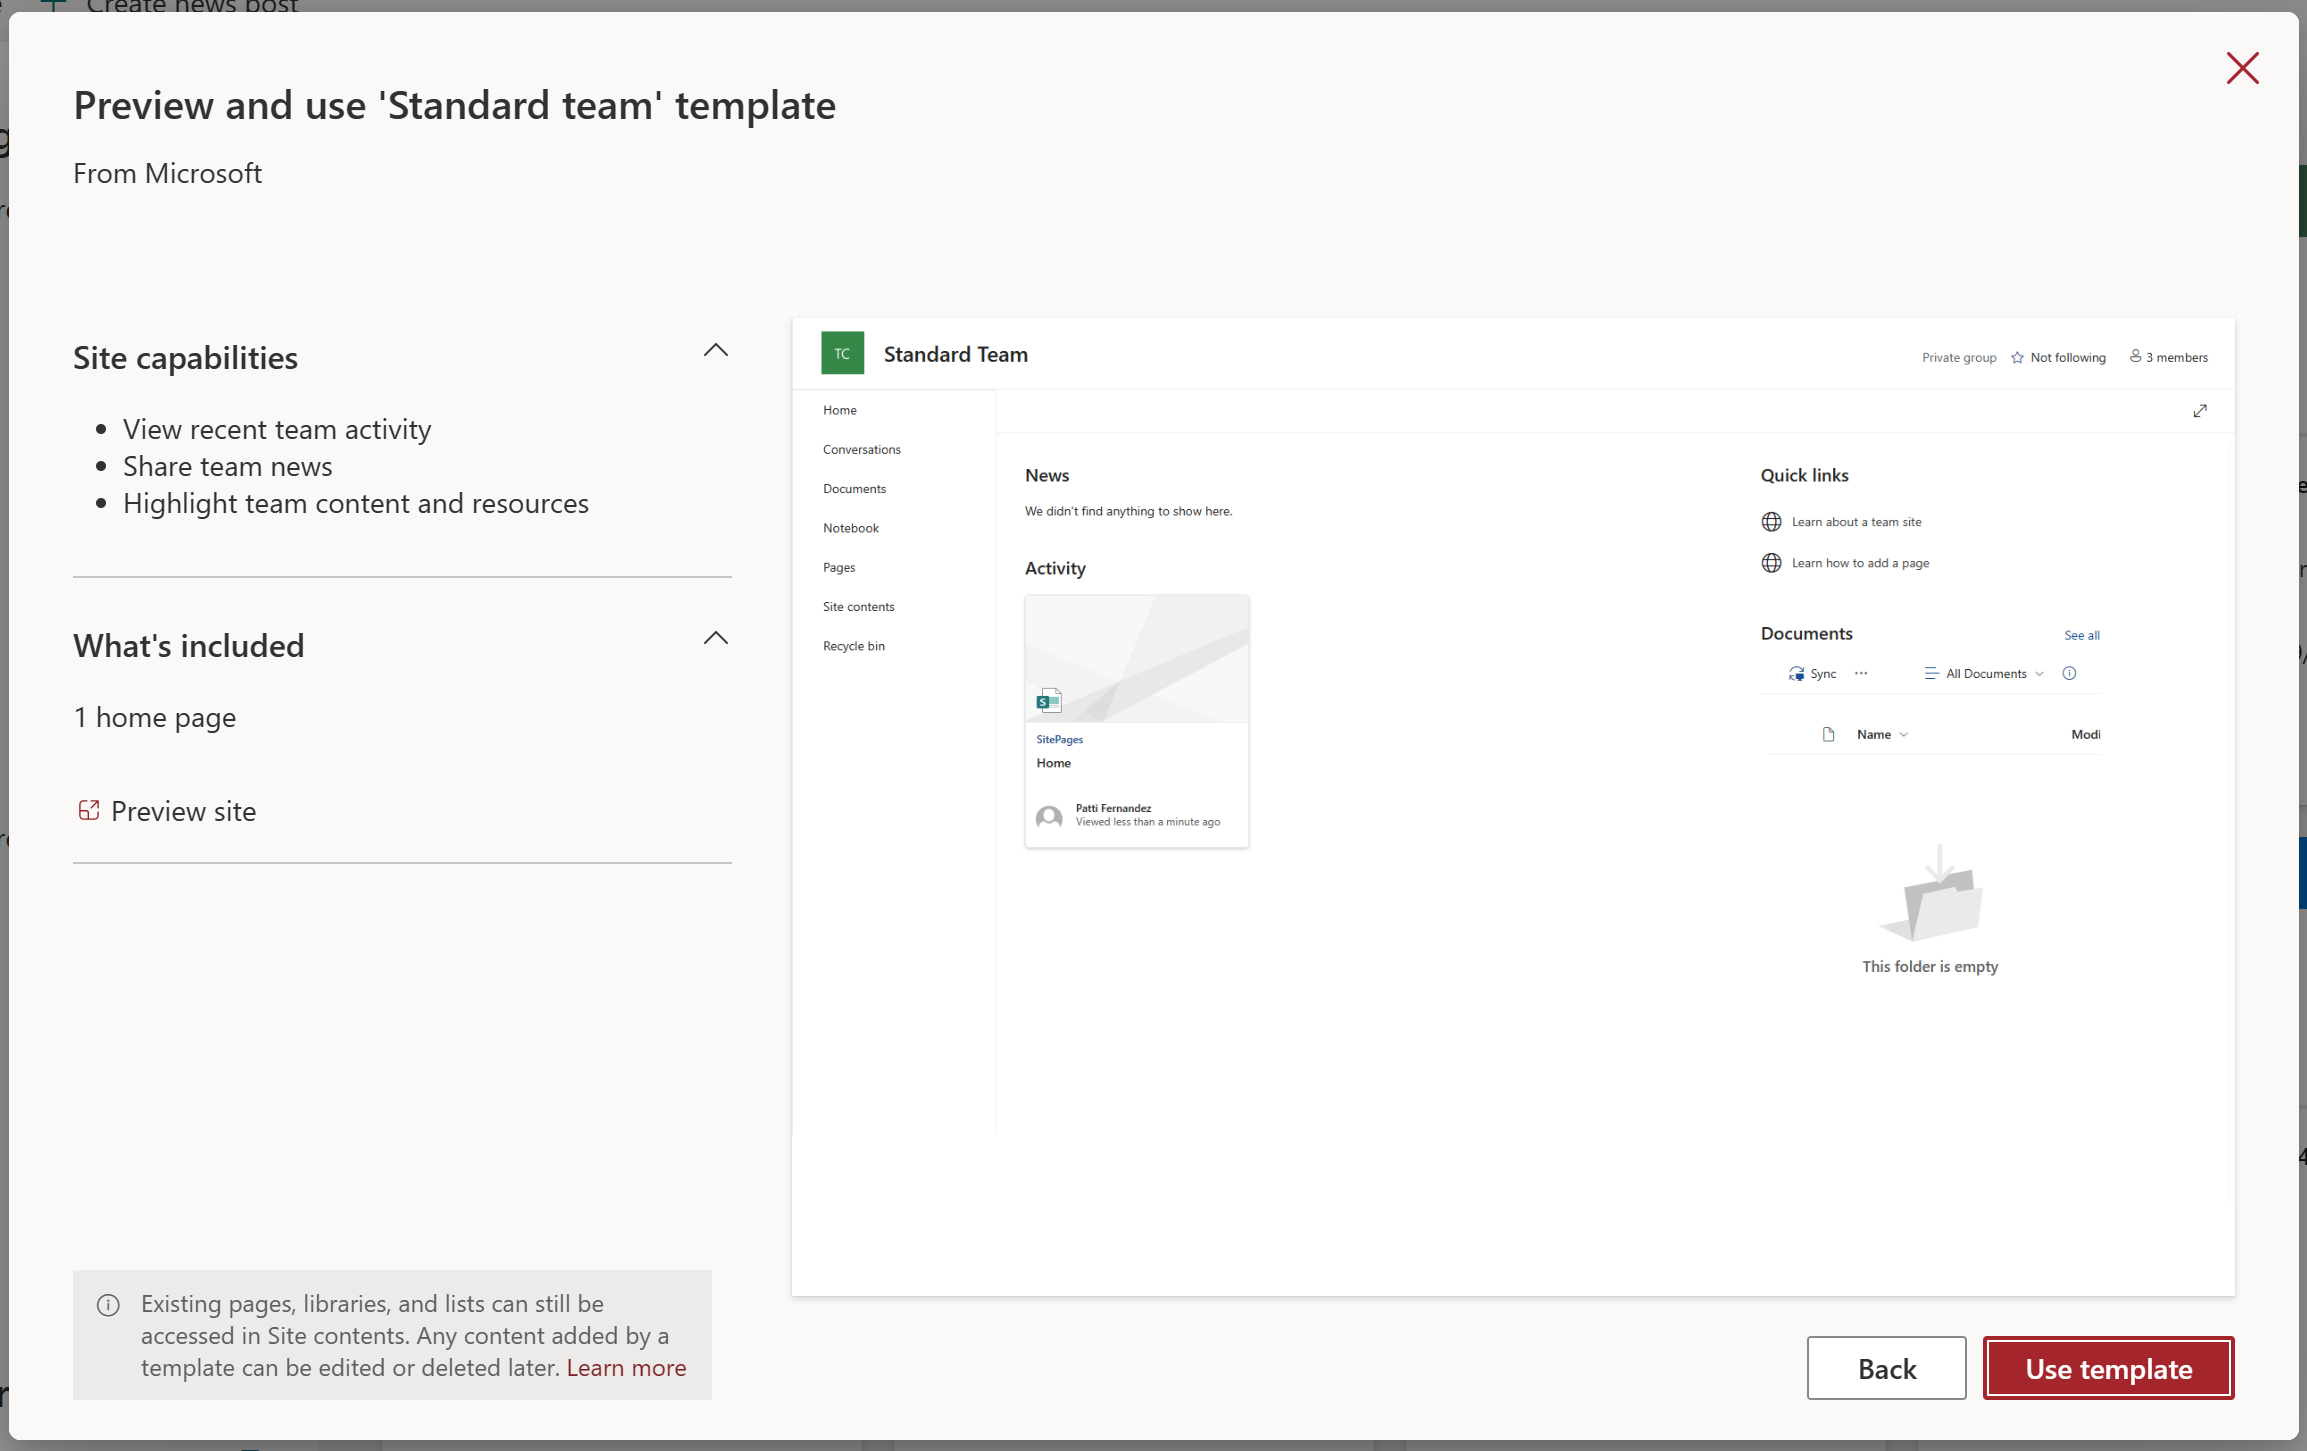The width and height of the screenshot is (2307, 1451).
Task: Click the Documents details info icon
Action: (2070, 674)
